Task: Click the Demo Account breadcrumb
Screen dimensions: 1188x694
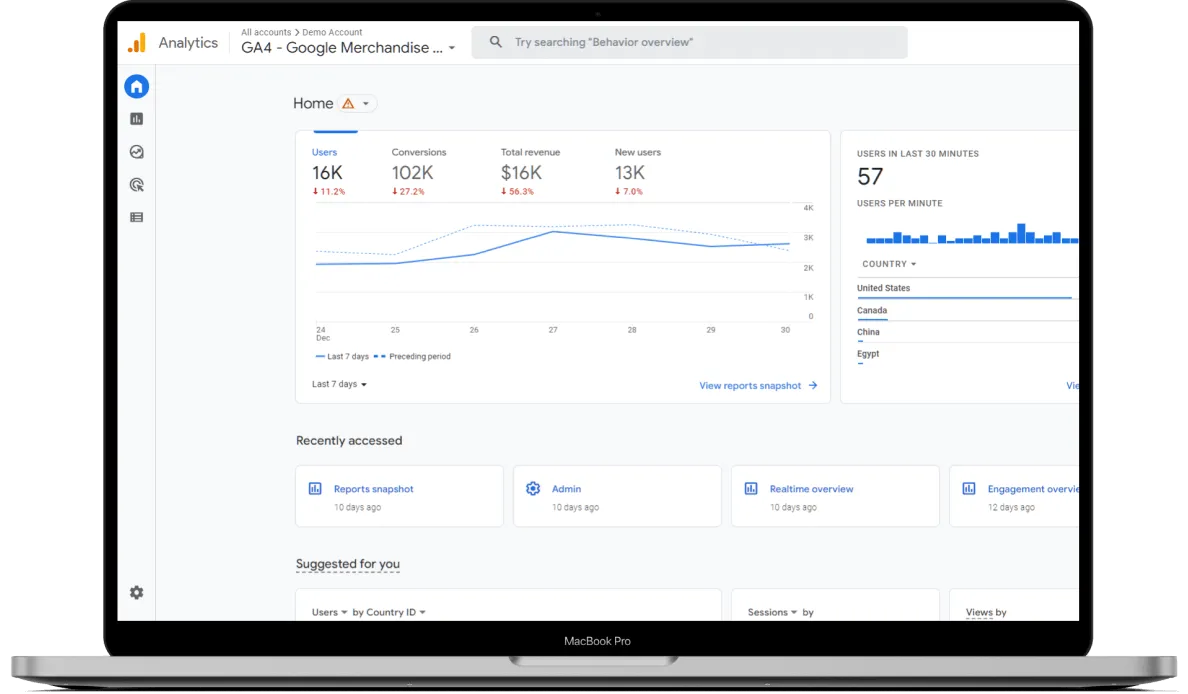Action: coord(332,32)
